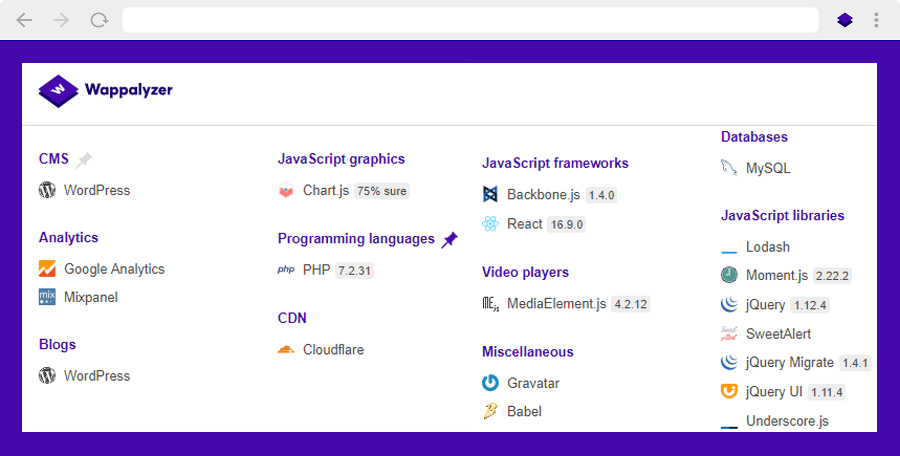
Task: Click the Underscore.js icon
Action: (729, 427)
